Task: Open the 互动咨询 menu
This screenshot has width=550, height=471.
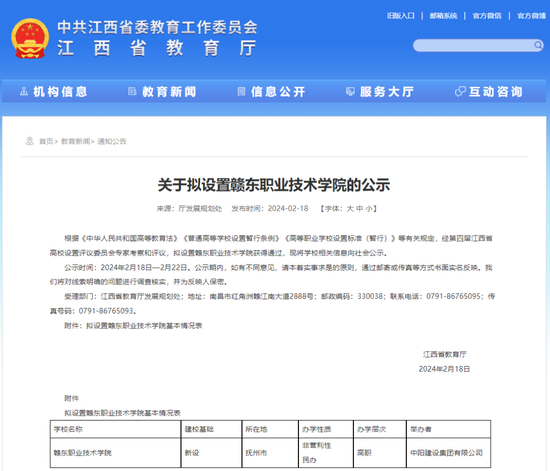Action: (x=496, y=92)
